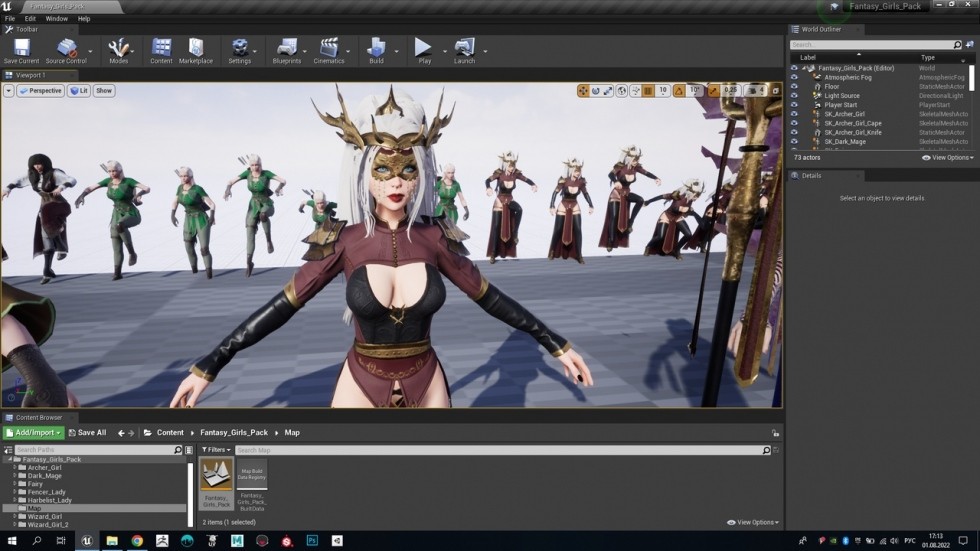The height and width of the screenshot is (551, 980).
Task: Toggle visibility of Light Source
Action: click(x=794, y=96)
